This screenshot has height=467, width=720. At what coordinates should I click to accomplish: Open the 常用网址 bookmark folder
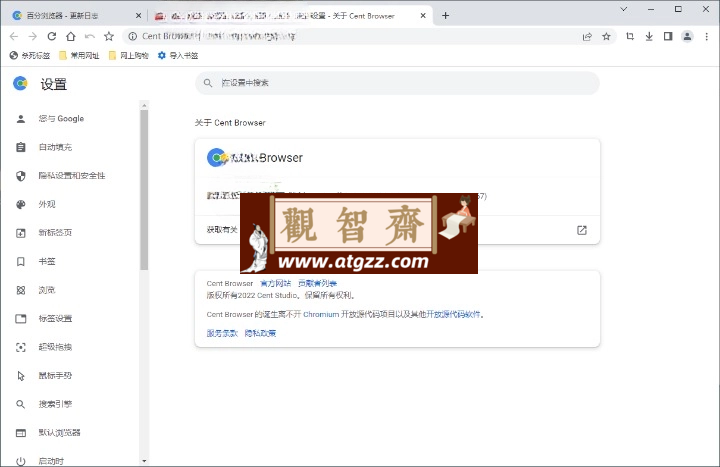click(79, 56)
